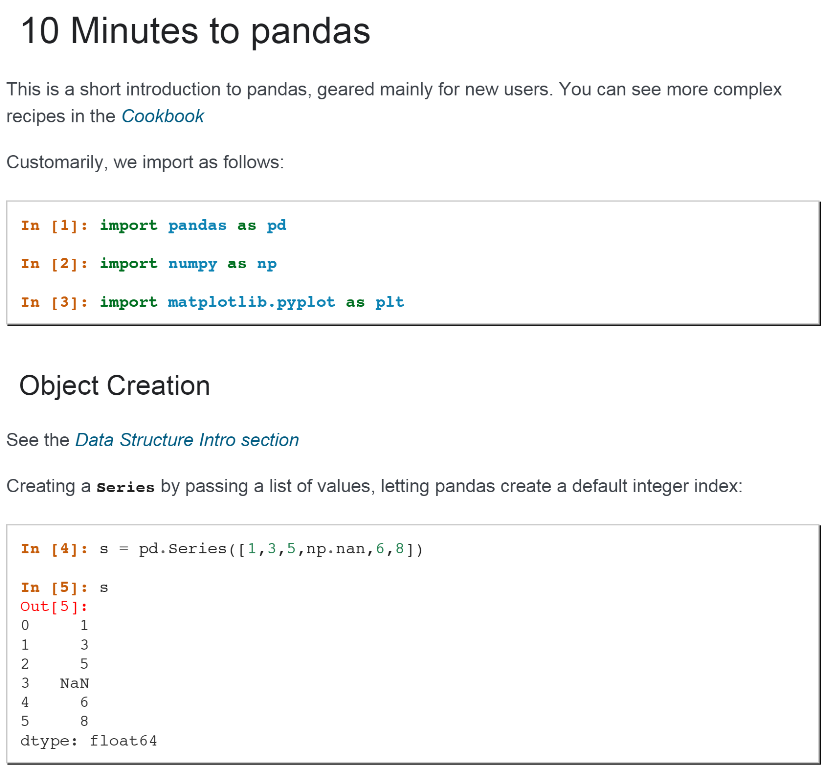Click matplotlib.pyplot in the third import
Viewport: 833px width, 772px height.
(251, 302)
